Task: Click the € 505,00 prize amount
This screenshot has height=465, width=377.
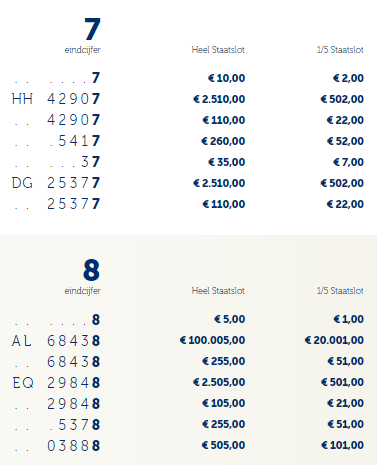Action: tap(223, 445)
